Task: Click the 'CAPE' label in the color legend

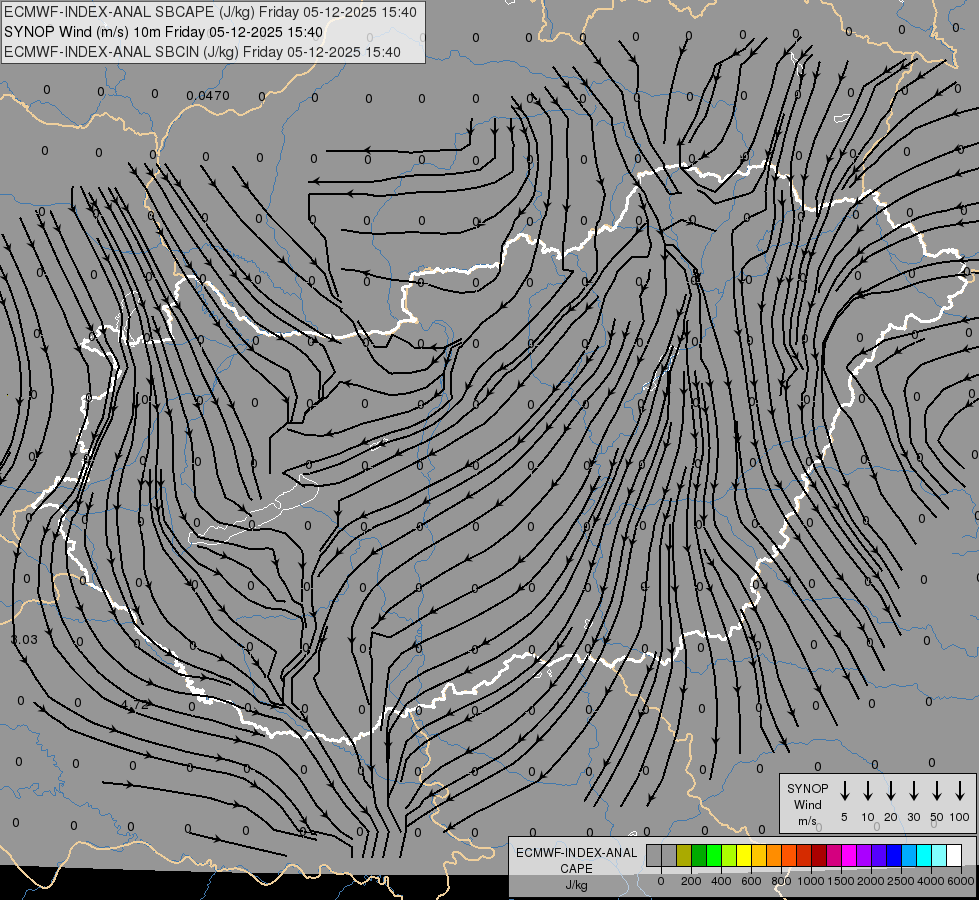Action: (x=576, y=868)
